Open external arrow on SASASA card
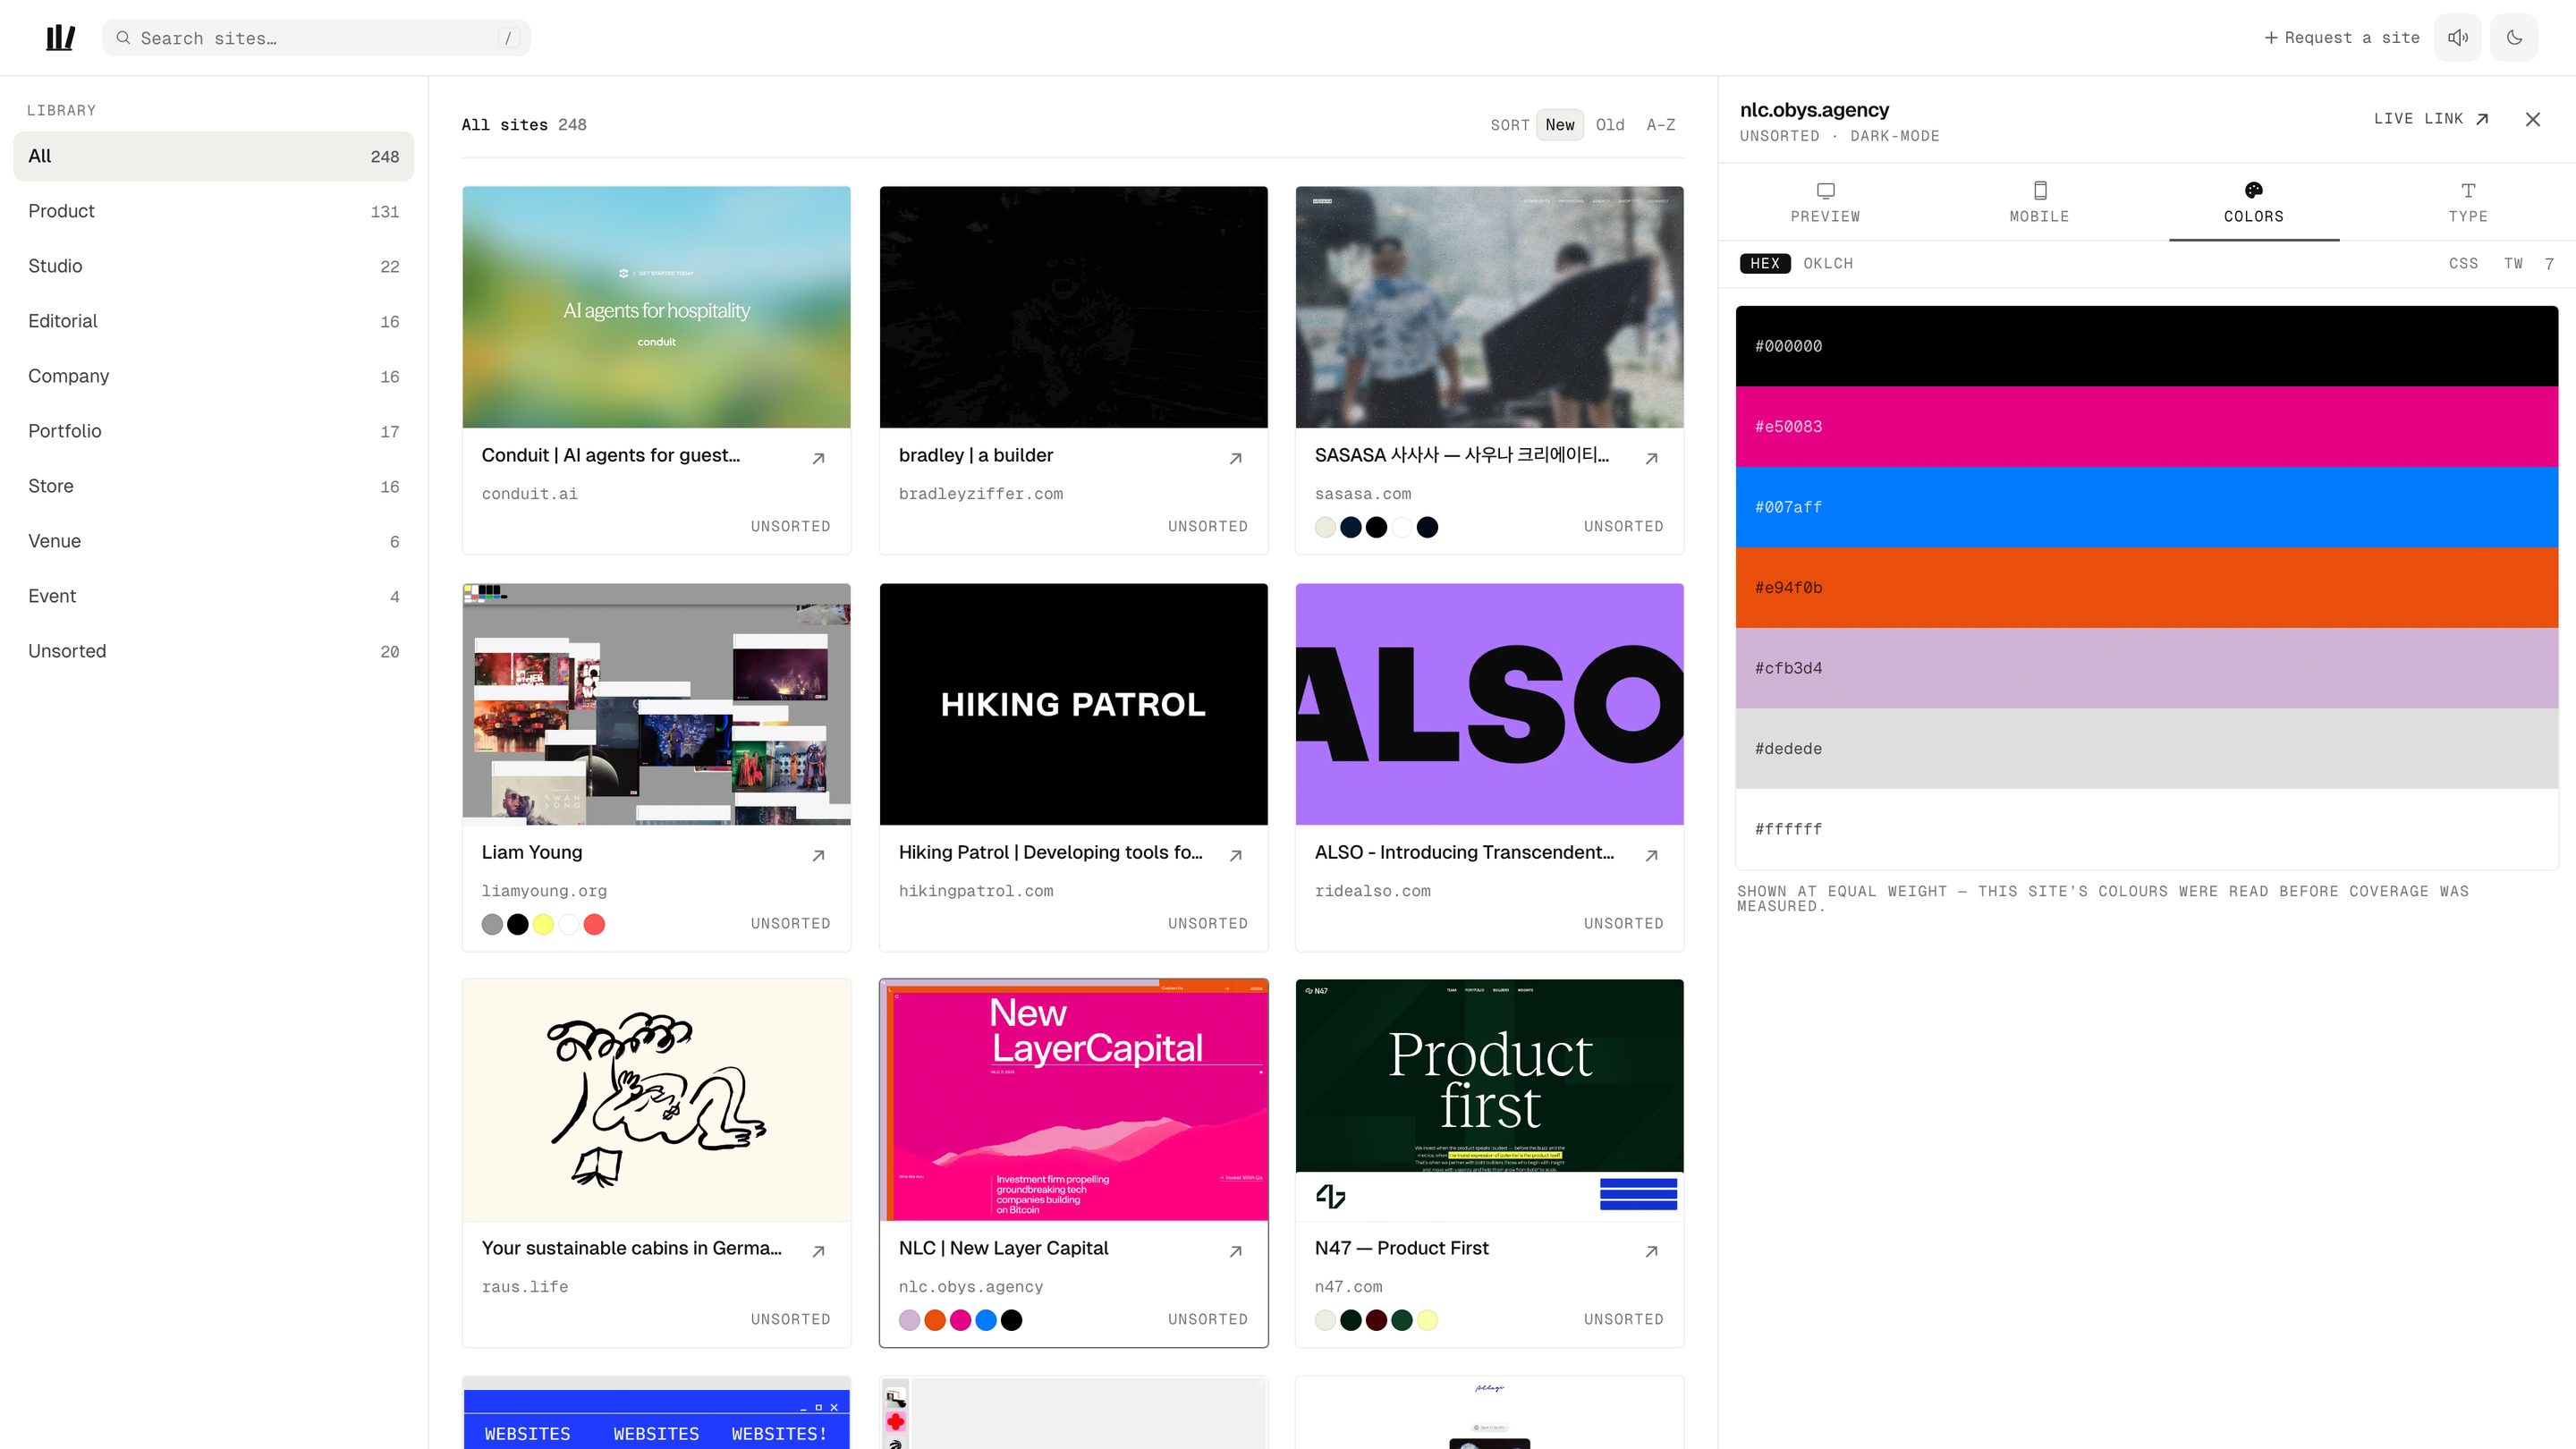This screenshot has height=1449, width=2576. click(1651, 458)
